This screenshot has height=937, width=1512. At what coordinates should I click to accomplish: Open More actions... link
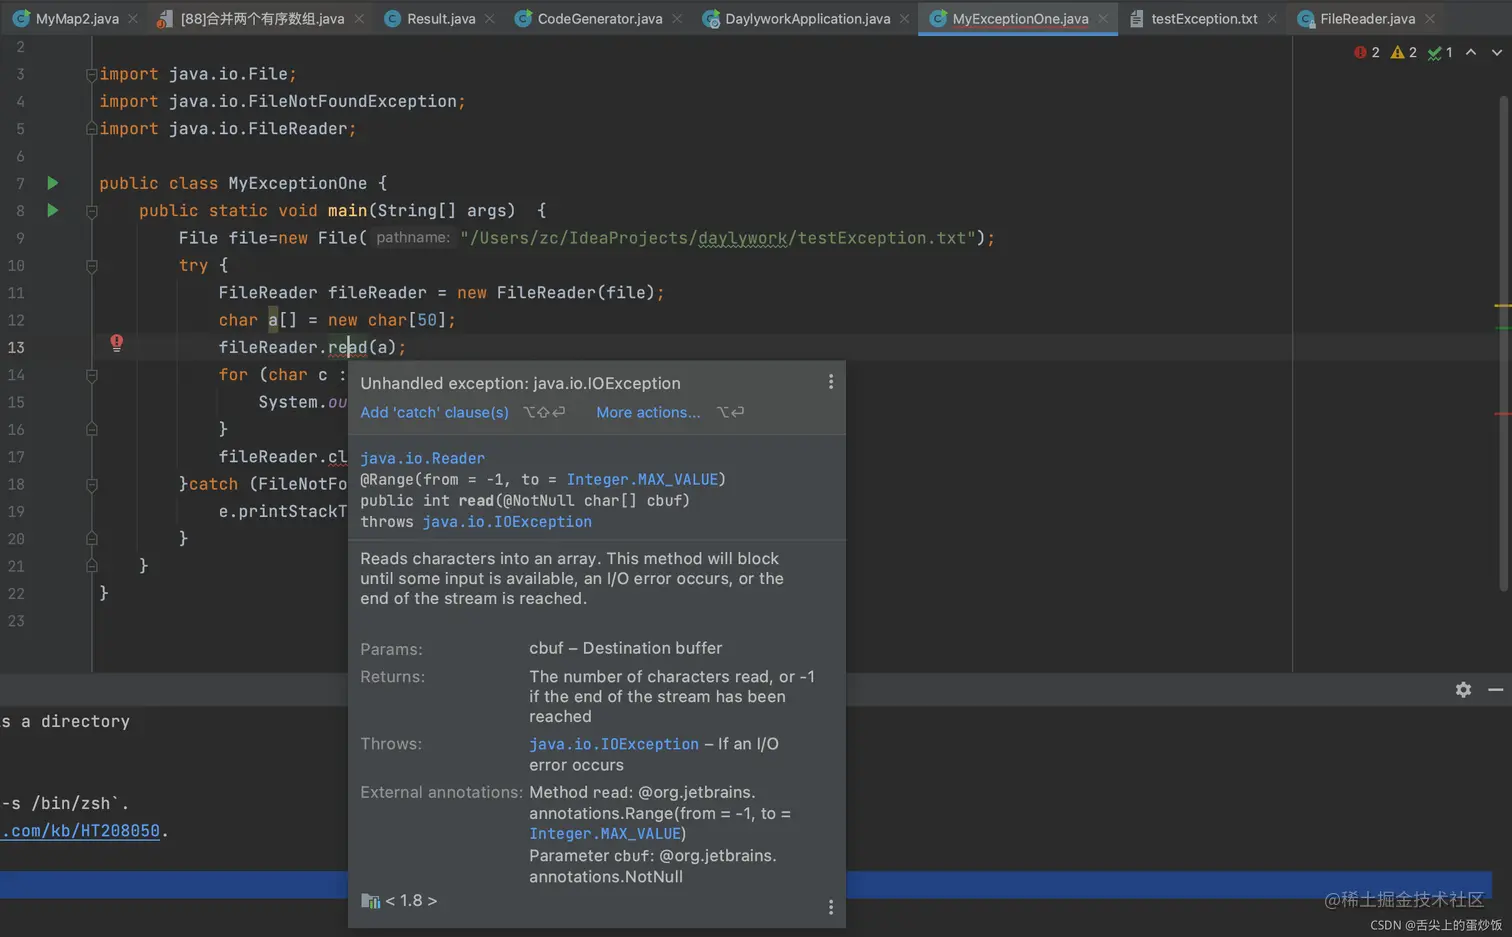648,412
